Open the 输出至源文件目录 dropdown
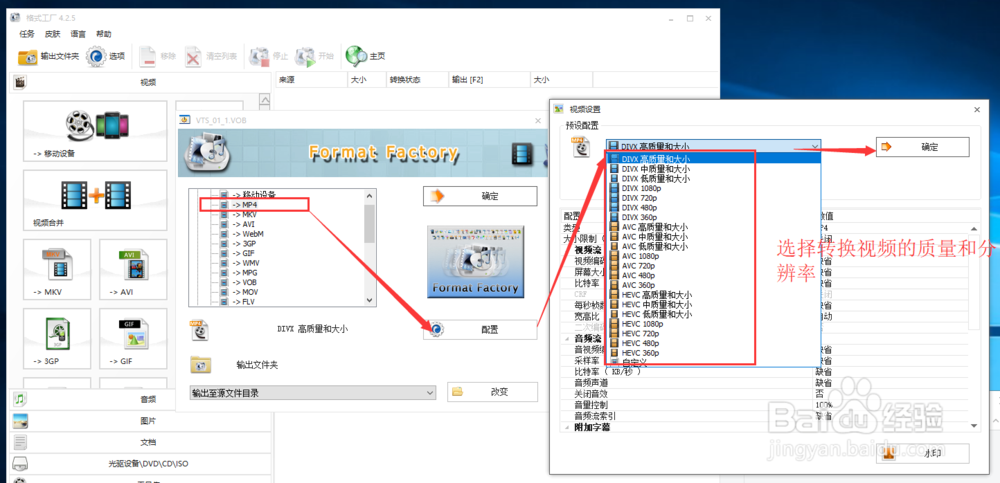 point(312,393)
